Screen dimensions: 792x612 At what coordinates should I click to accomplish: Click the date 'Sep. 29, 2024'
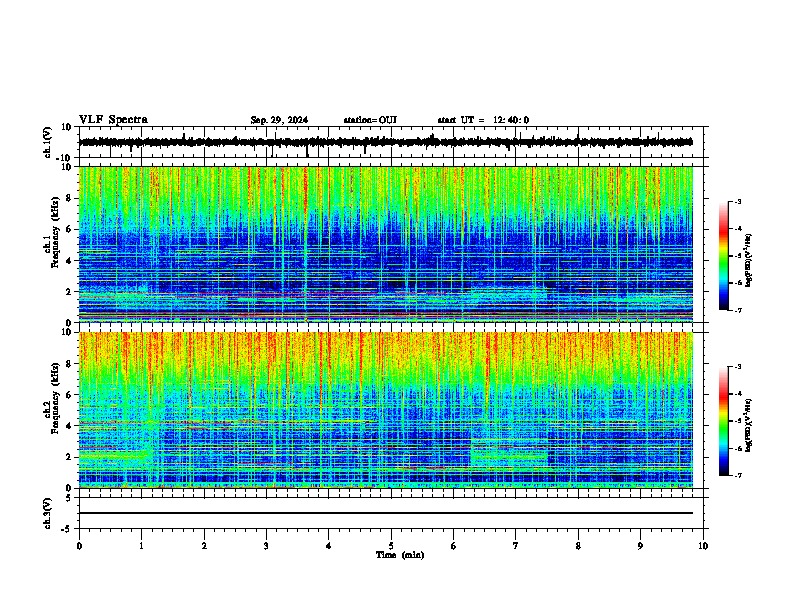coord(279,120)
